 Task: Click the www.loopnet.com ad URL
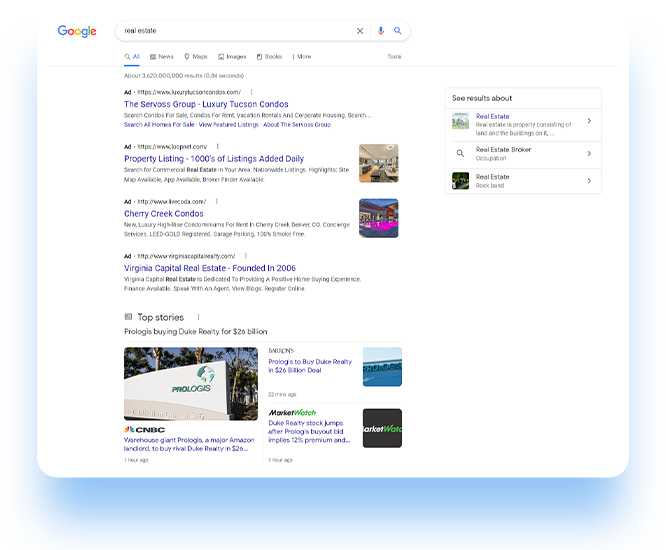click(x=172, y=147)
